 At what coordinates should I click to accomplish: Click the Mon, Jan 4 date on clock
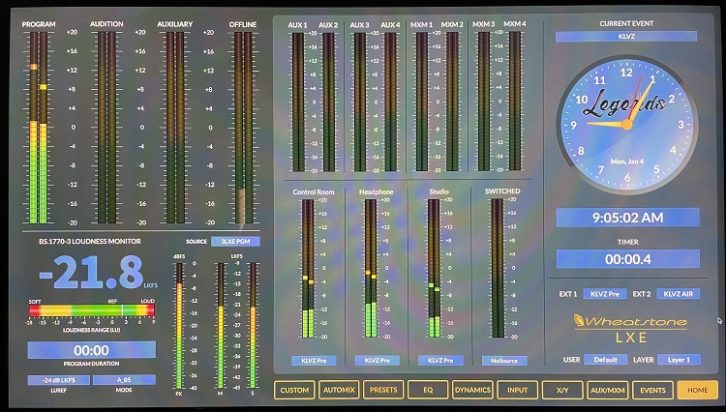click(x=627, y=162)
